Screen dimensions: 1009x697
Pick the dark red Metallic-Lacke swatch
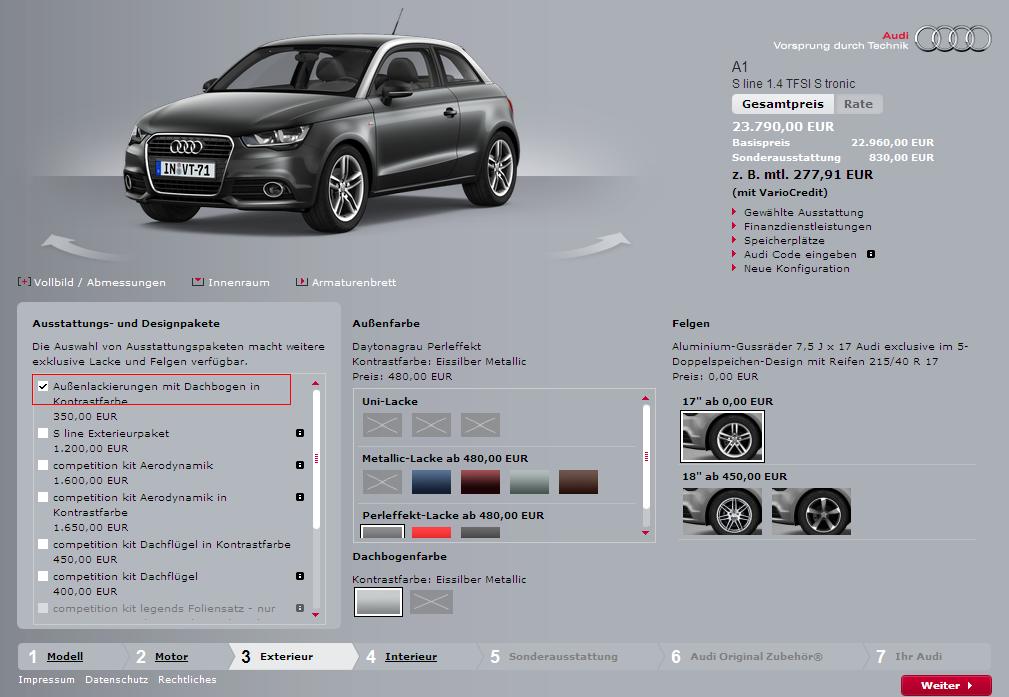[x=480, y=481]
